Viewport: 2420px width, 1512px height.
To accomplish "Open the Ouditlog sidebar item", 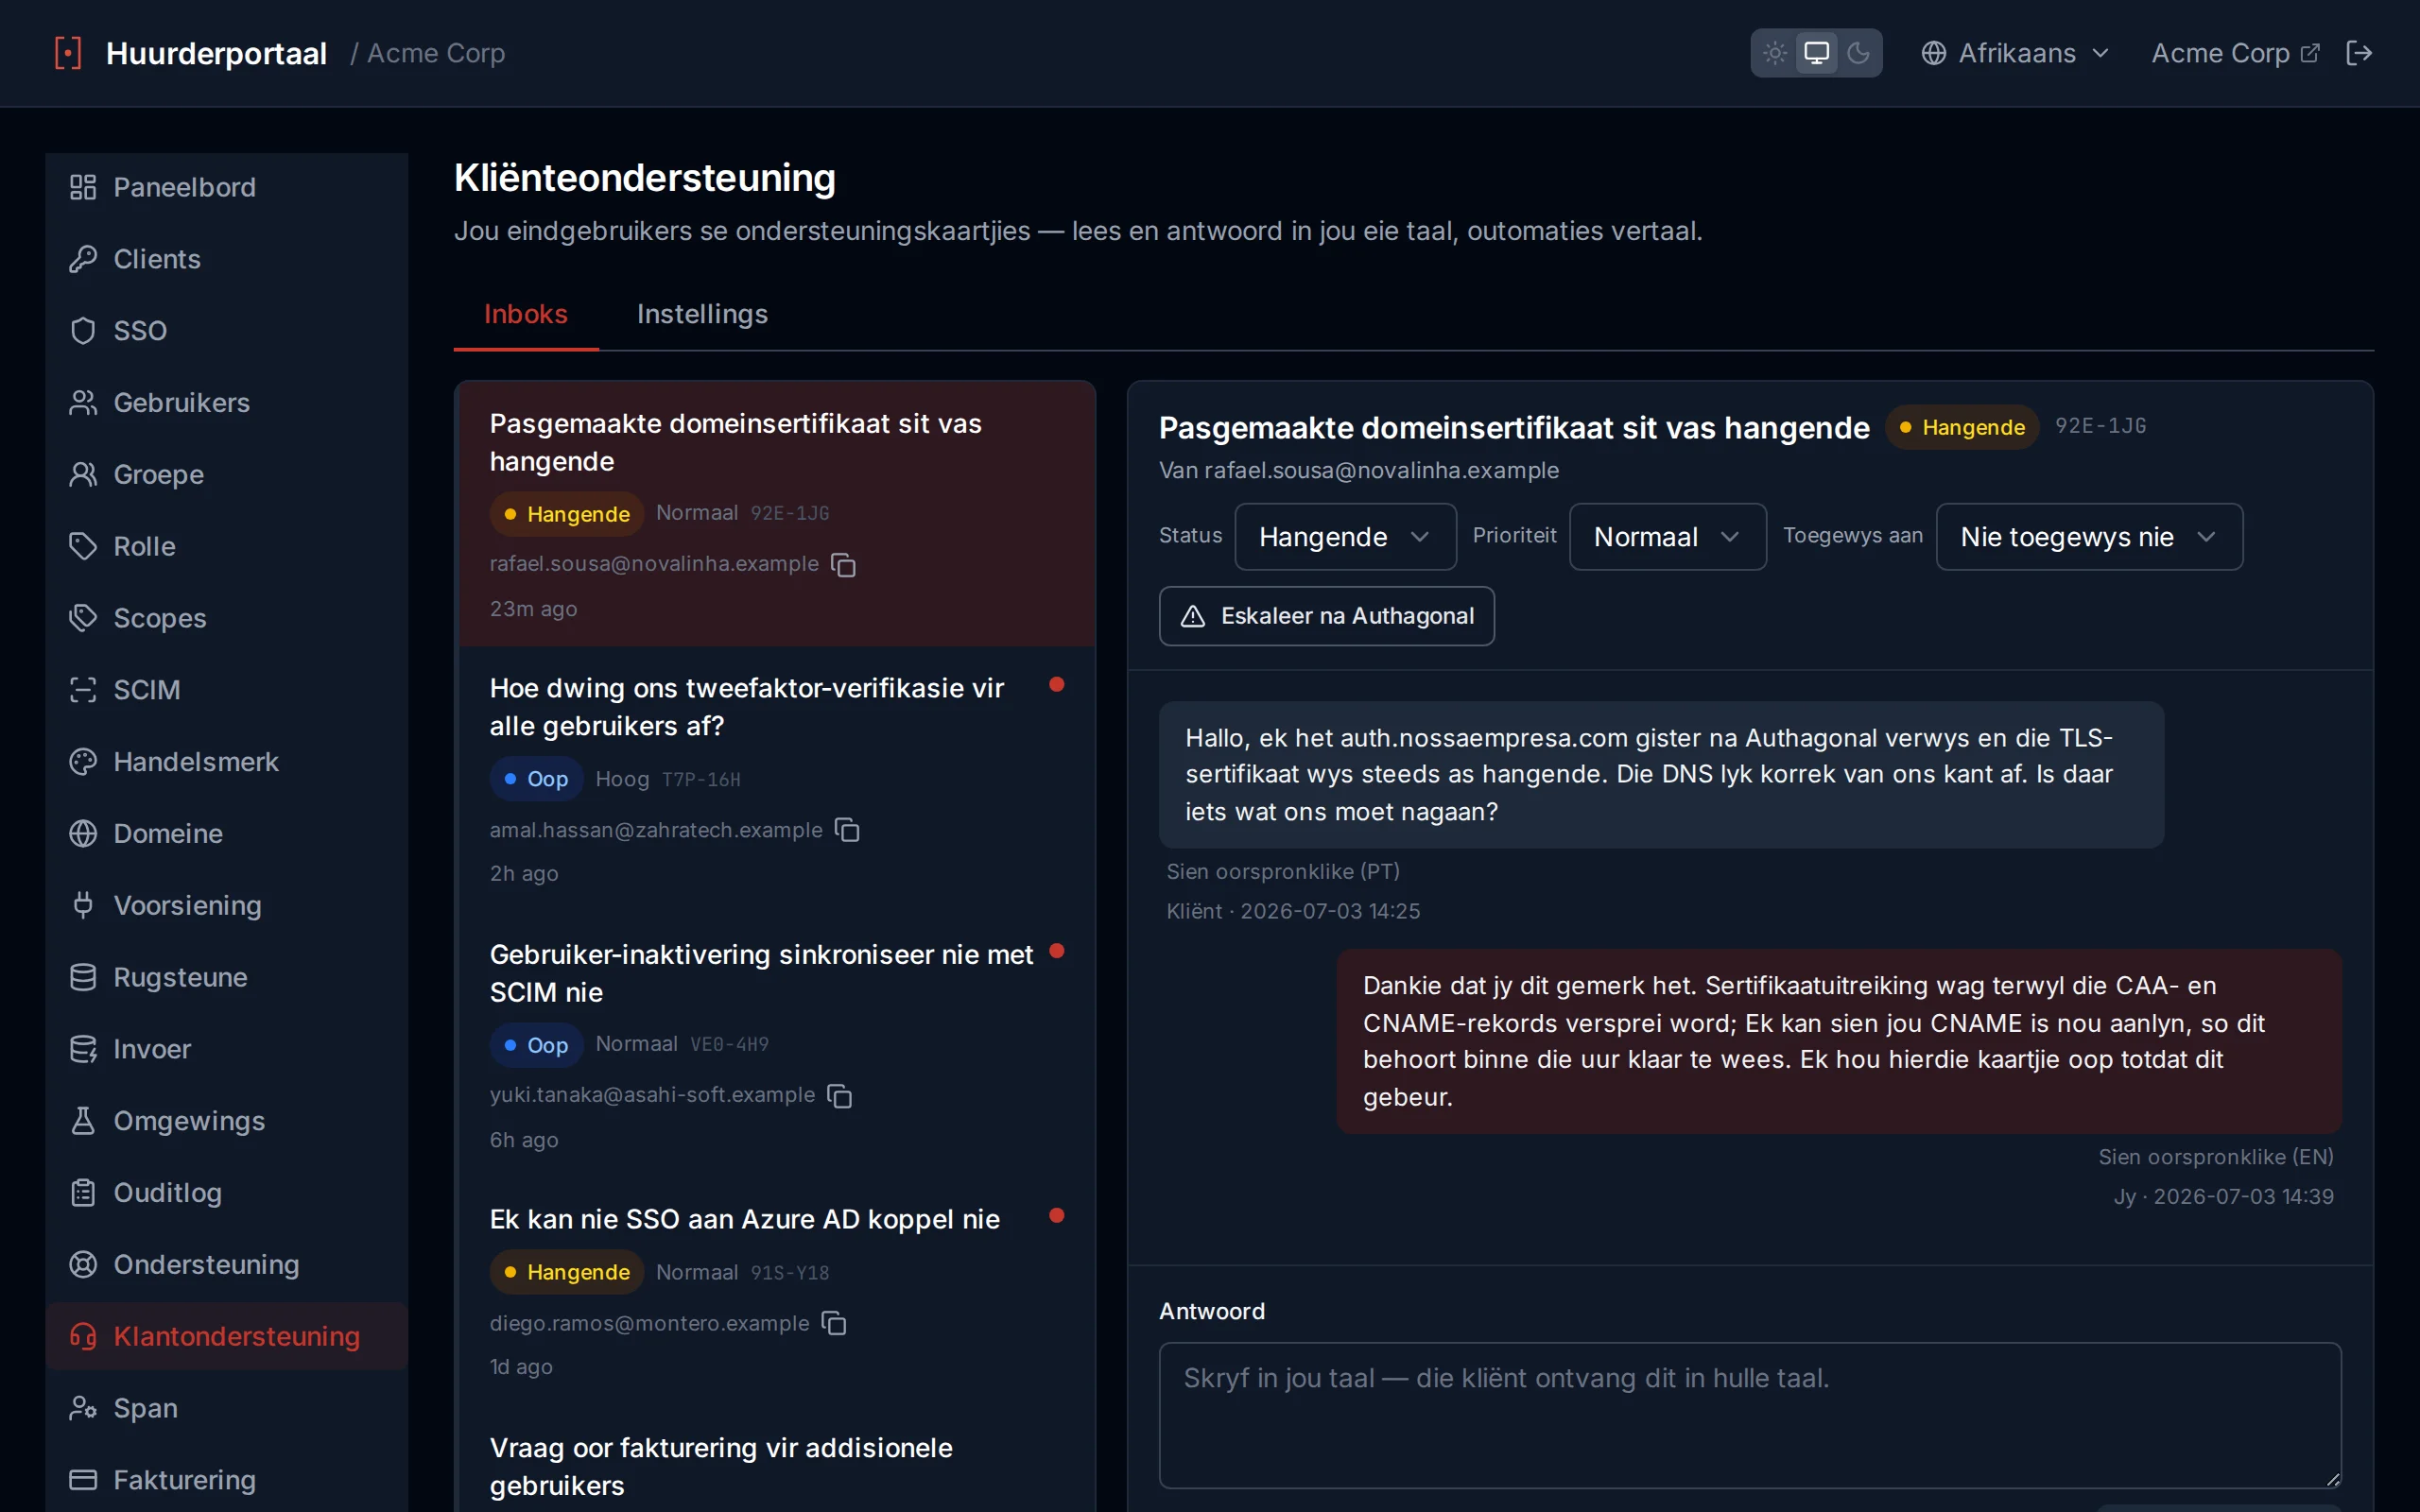I will [x=227, y=1193].
